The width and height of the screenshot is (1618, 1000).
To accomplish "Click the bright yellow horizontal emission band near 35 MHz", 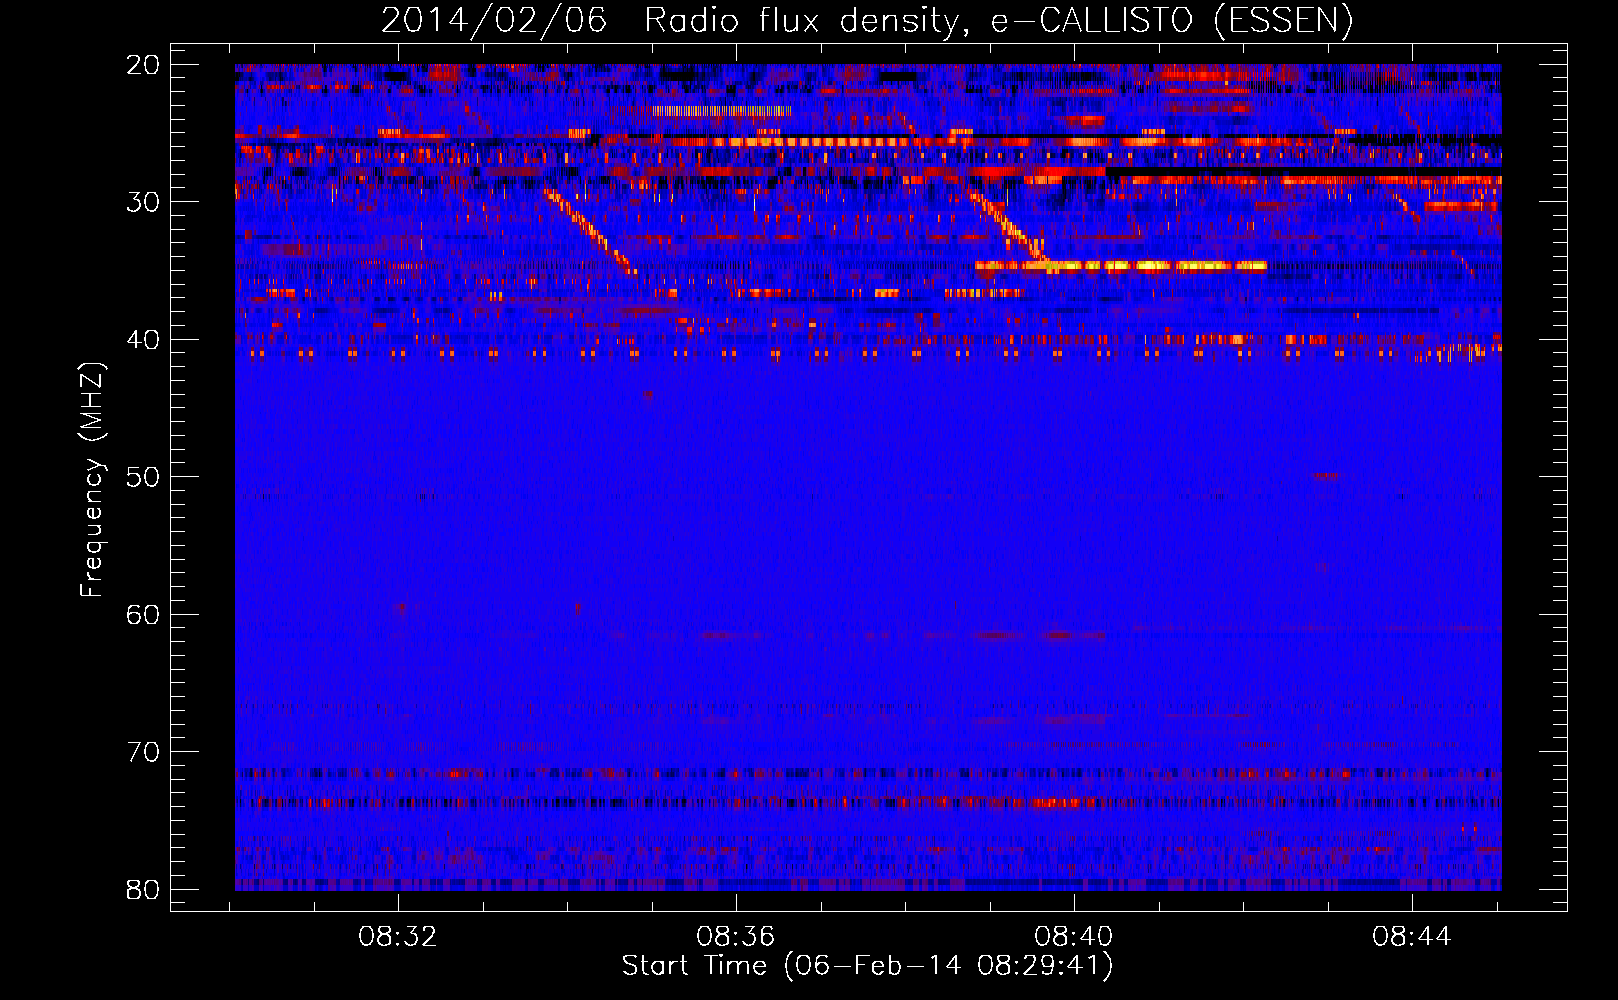I will point(1121,266).
